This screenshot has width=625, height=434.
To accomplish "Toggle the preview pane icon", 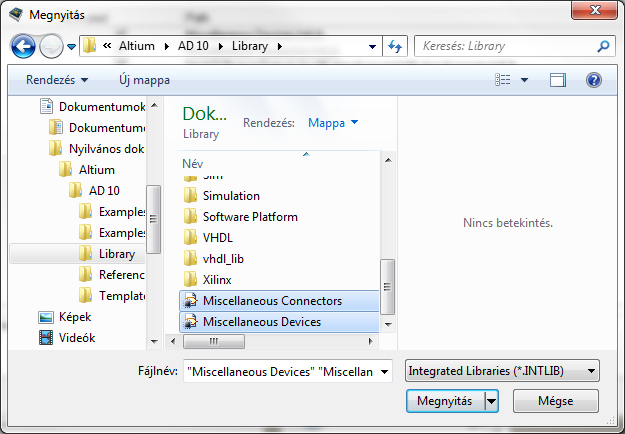I will click(x=558, y=79).
